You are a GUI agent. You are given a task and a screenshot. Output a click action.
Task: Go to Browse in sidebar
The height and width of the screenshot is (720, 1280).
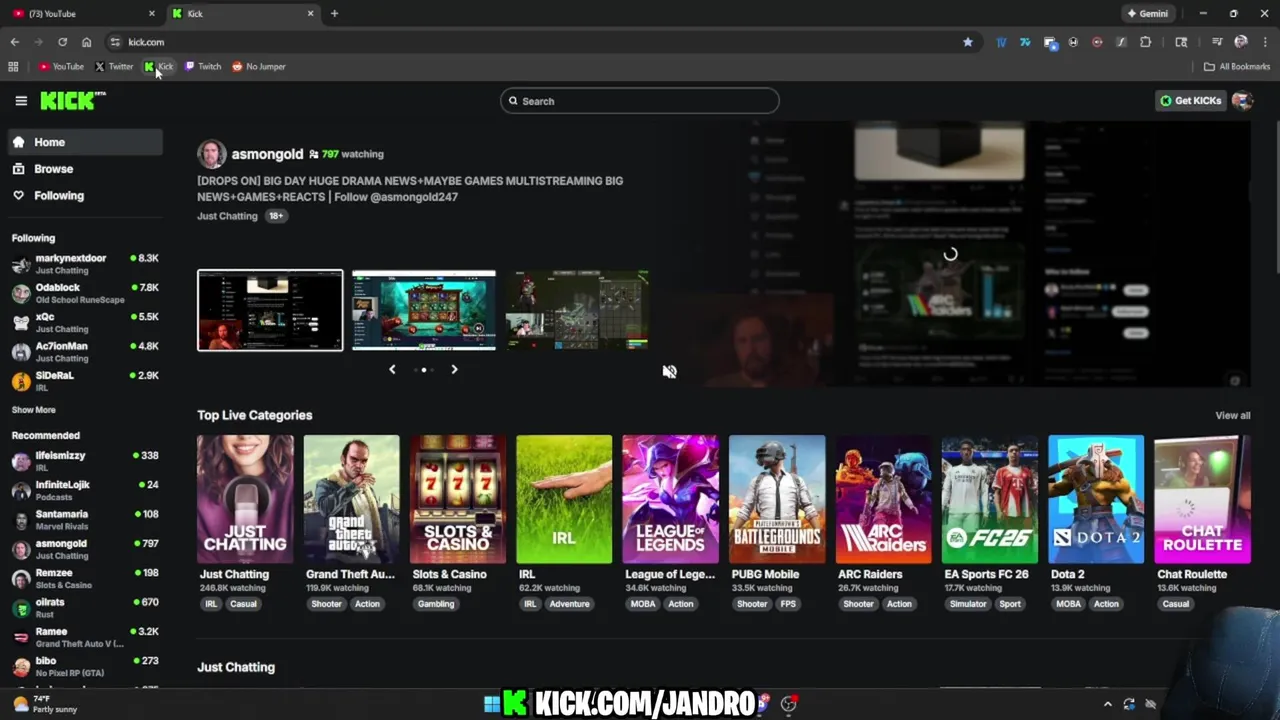(x=85, y=169)
